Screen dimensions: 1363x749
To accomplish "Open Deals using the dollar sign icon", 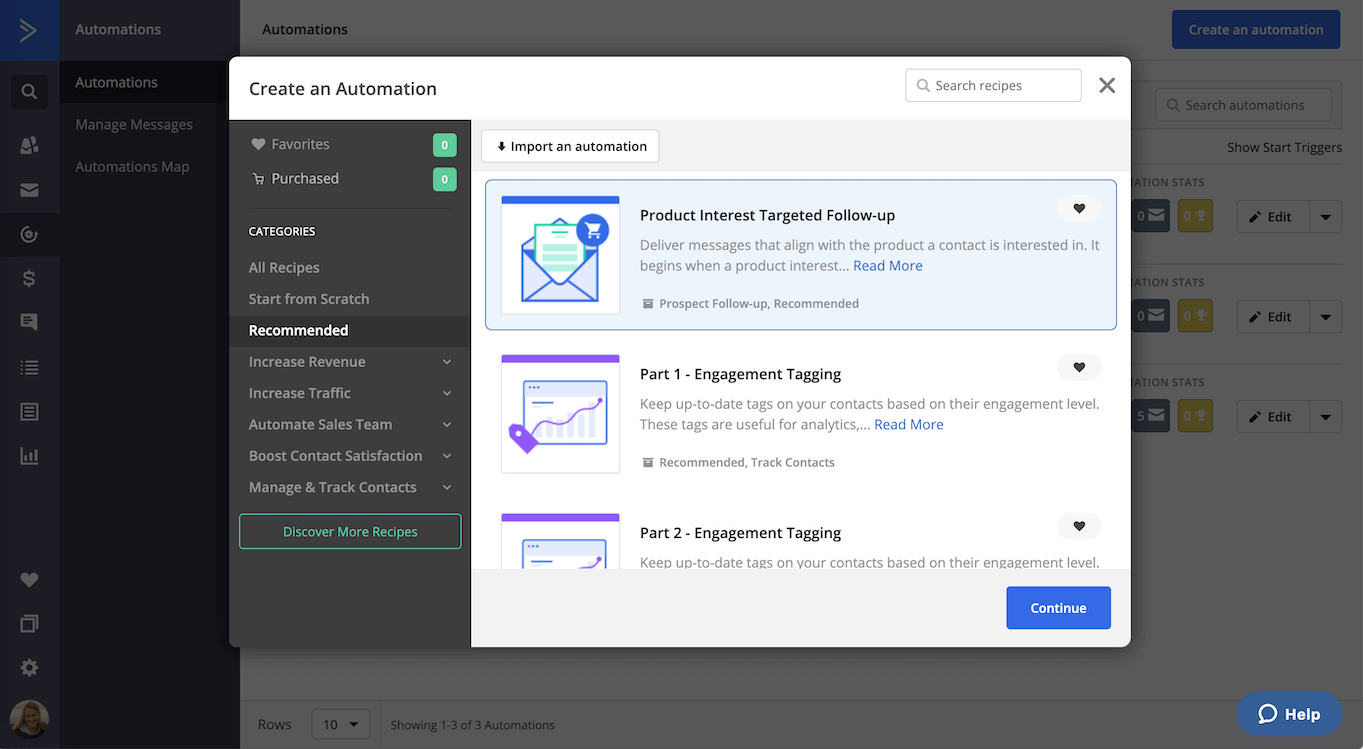I will click(29, 278).
